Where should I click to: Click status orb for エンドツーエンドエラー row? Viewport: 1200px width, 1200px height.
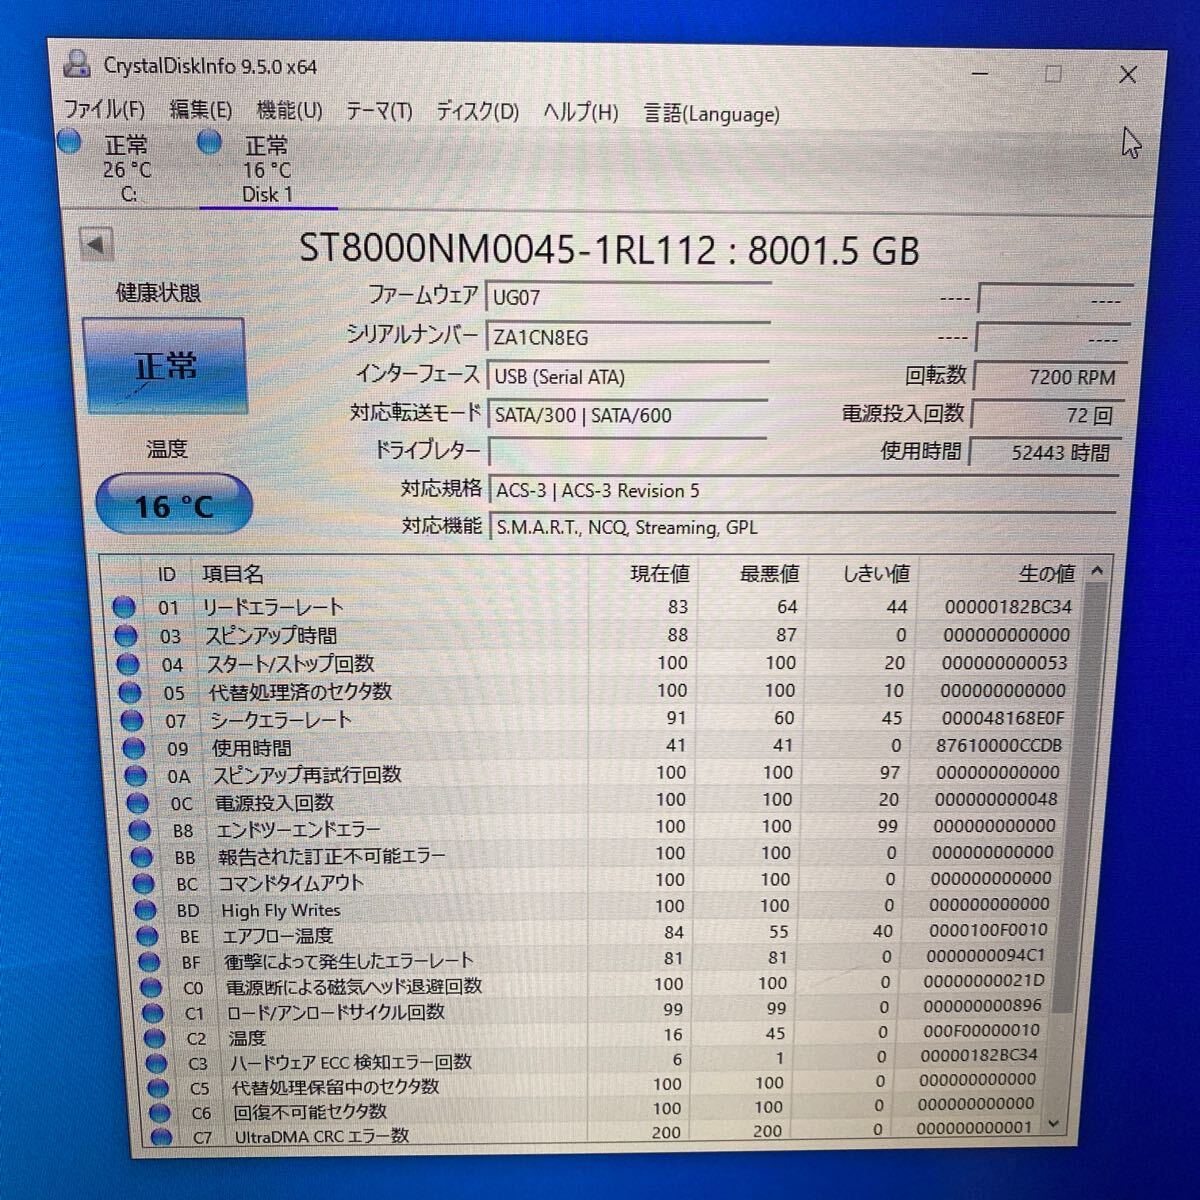coord(140,830)
